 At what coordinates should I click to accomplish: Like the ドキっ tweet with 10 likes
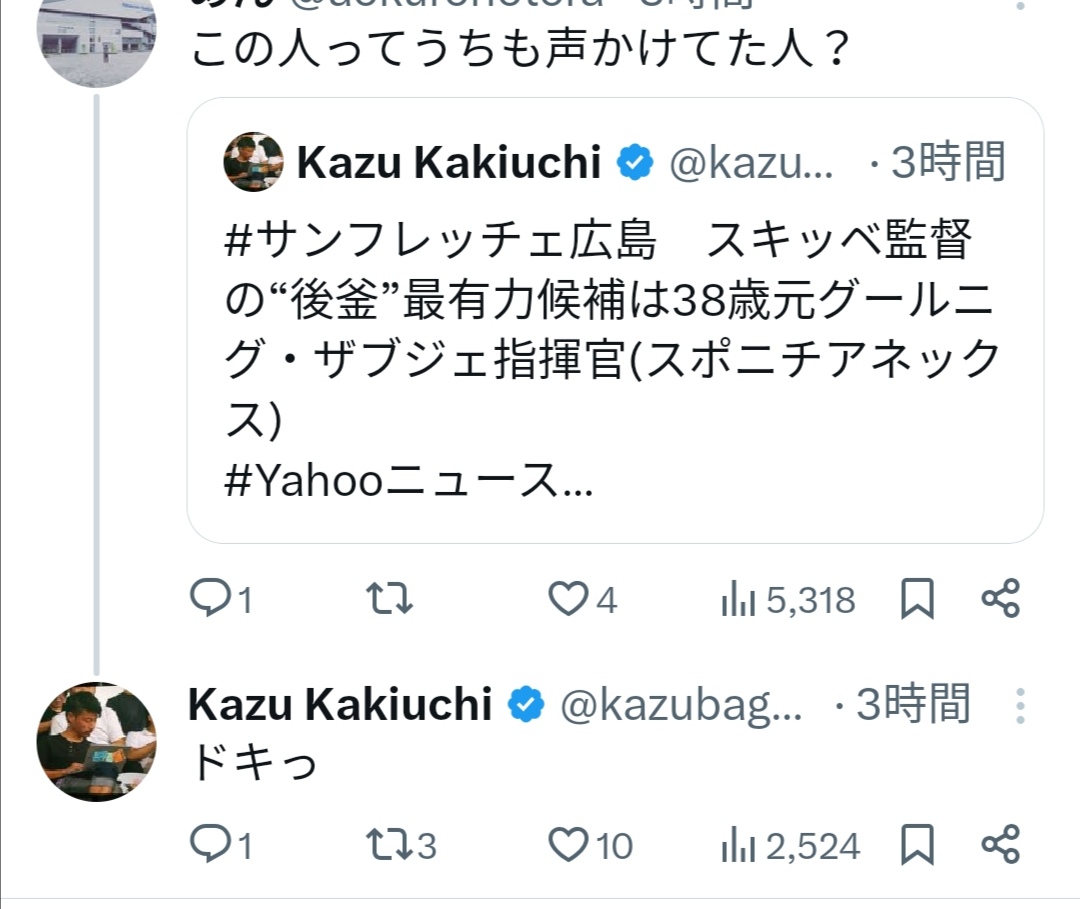[x=569, y=846]
